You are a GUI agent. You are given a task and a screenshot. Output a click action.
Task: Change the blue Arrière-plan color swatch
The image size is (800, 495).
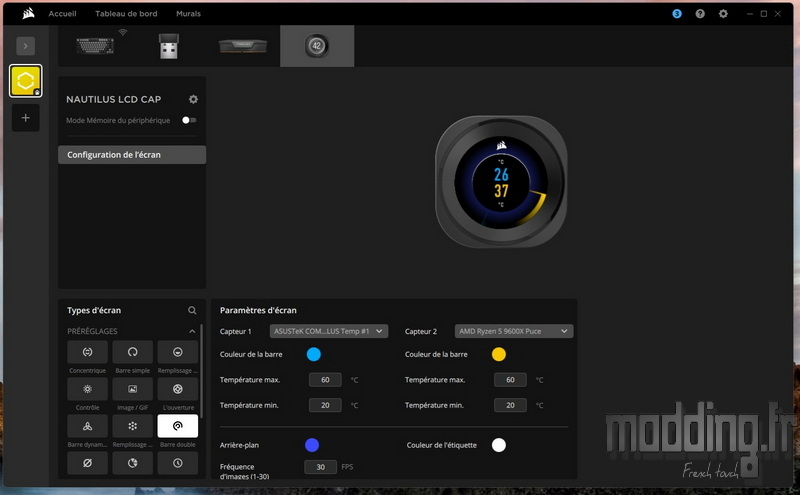[x=313, y=445]
